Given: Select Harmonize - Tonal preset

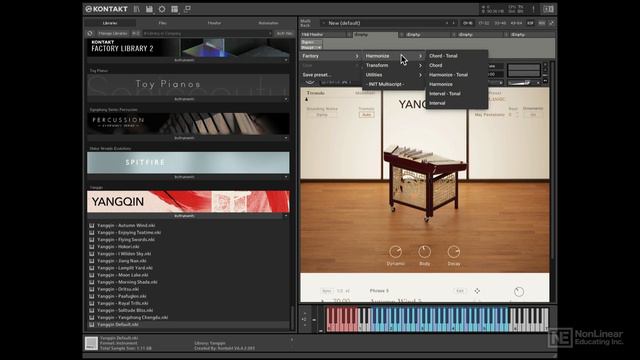Looking at the screenshot, I should tap(457, 75).
